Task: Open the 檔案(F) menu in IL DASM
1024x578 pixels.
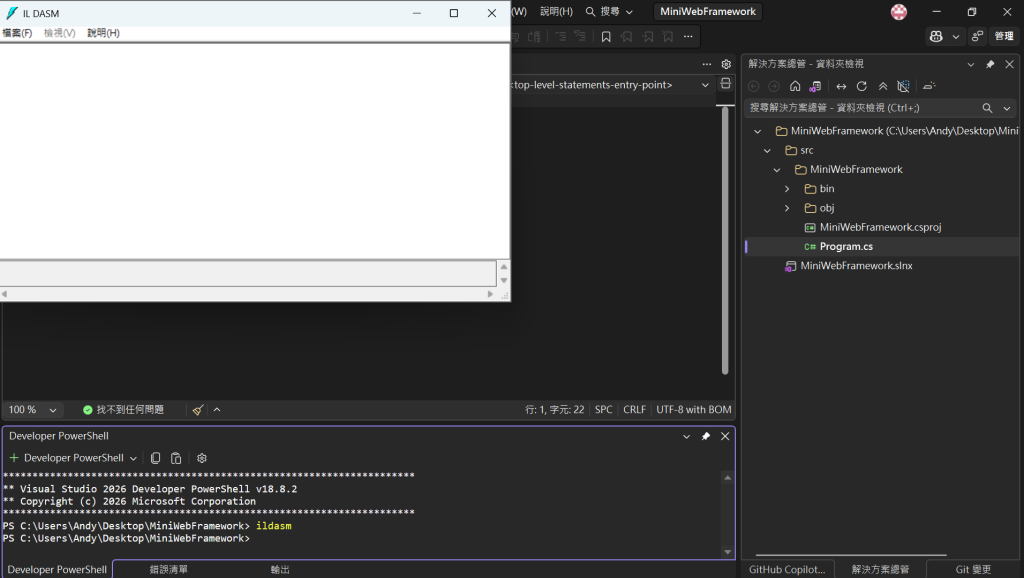Action: click(17, 33)
